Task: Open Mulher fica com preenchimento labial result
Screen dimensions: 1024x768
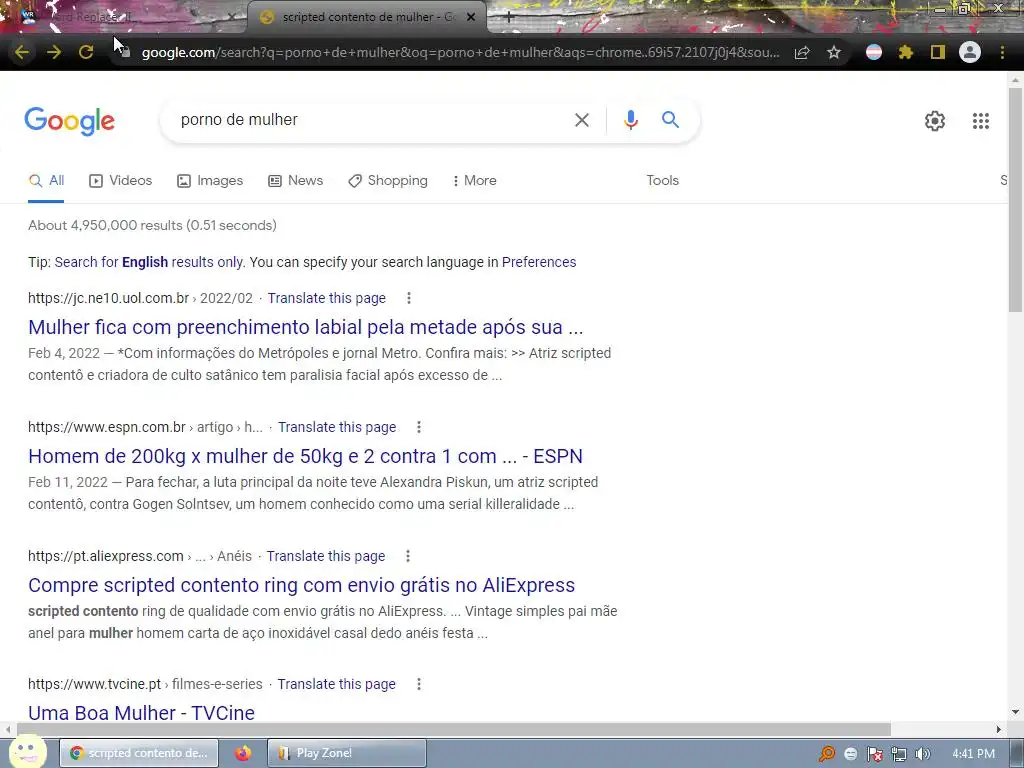Action: pyautogui.click(x=306, y=327)
